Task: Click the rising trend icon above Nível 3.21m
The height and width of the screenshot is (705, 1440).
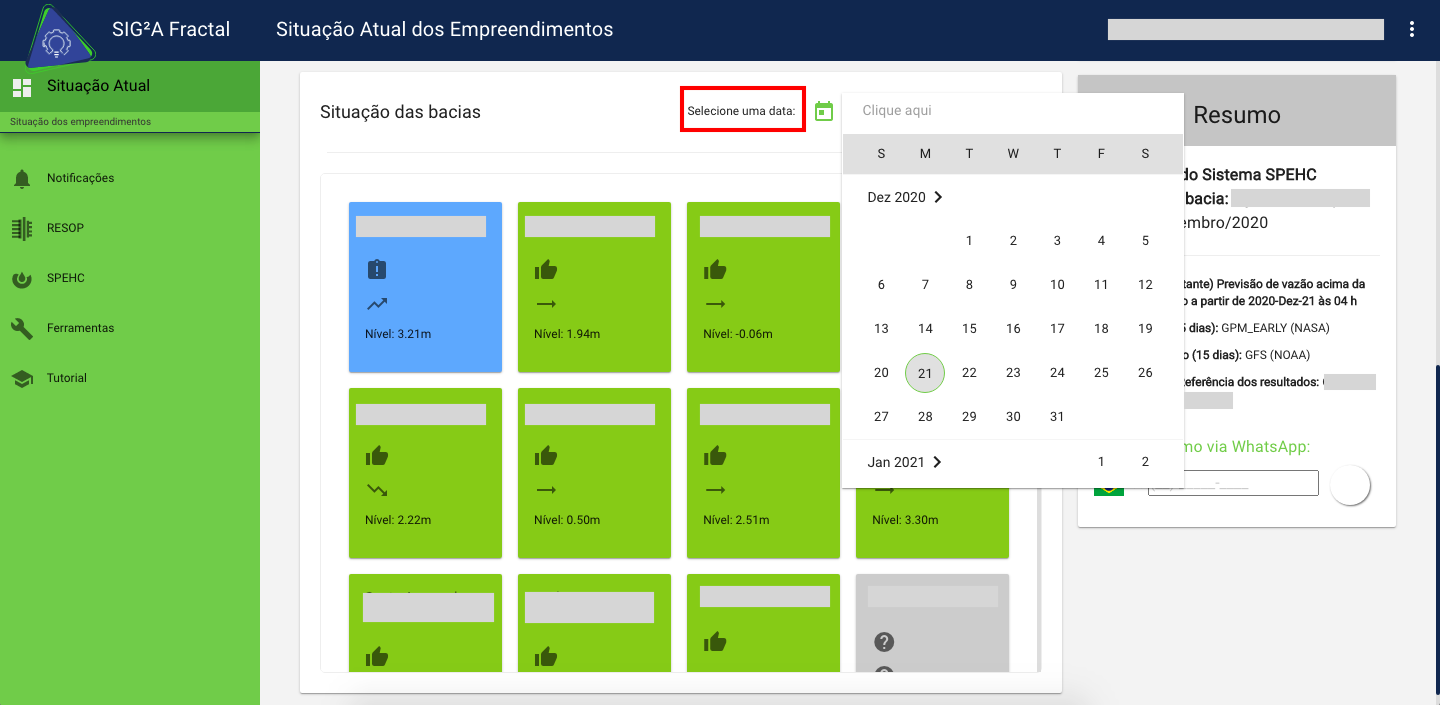Action: click(x=377, y=304)
